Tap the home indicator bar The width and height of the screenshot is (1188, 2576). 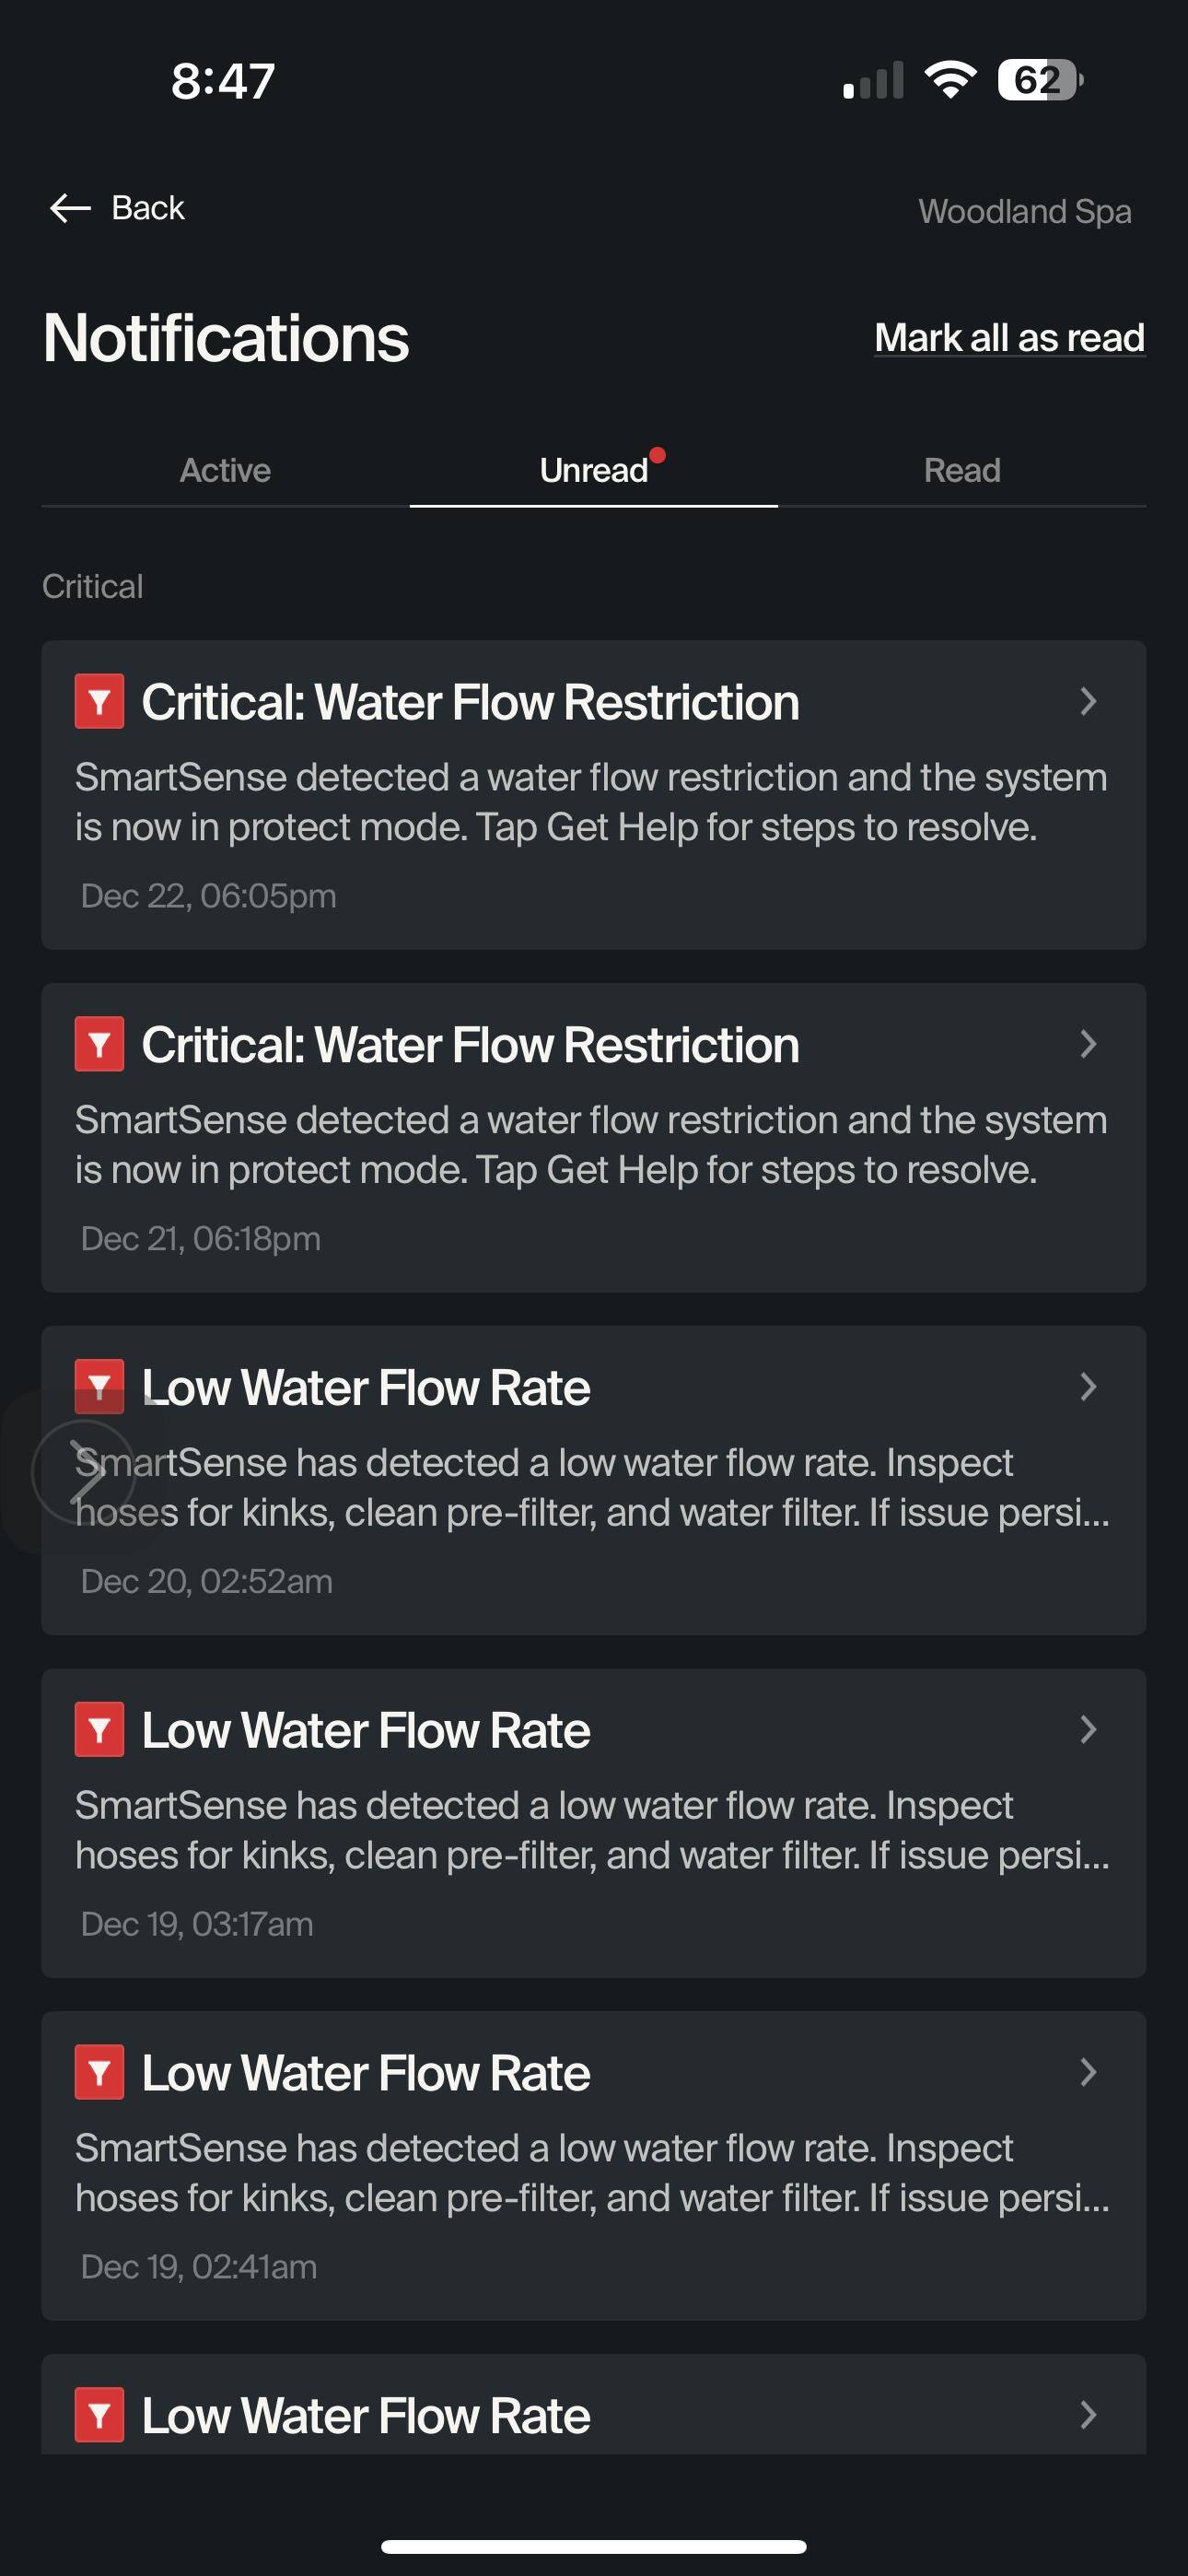tap(594, 2546)
